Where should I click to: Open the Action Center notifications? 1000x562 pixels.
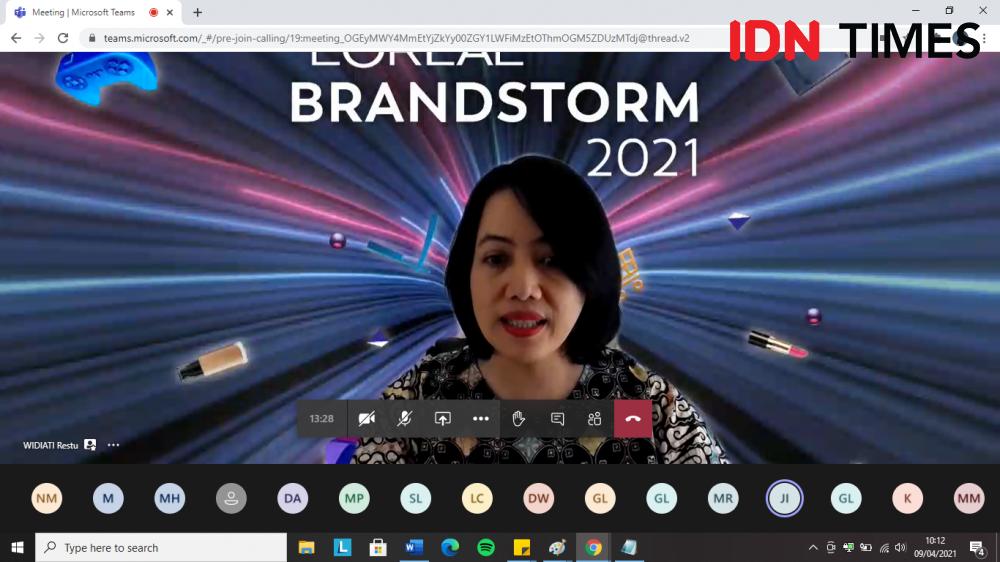(x=977, y=547)
